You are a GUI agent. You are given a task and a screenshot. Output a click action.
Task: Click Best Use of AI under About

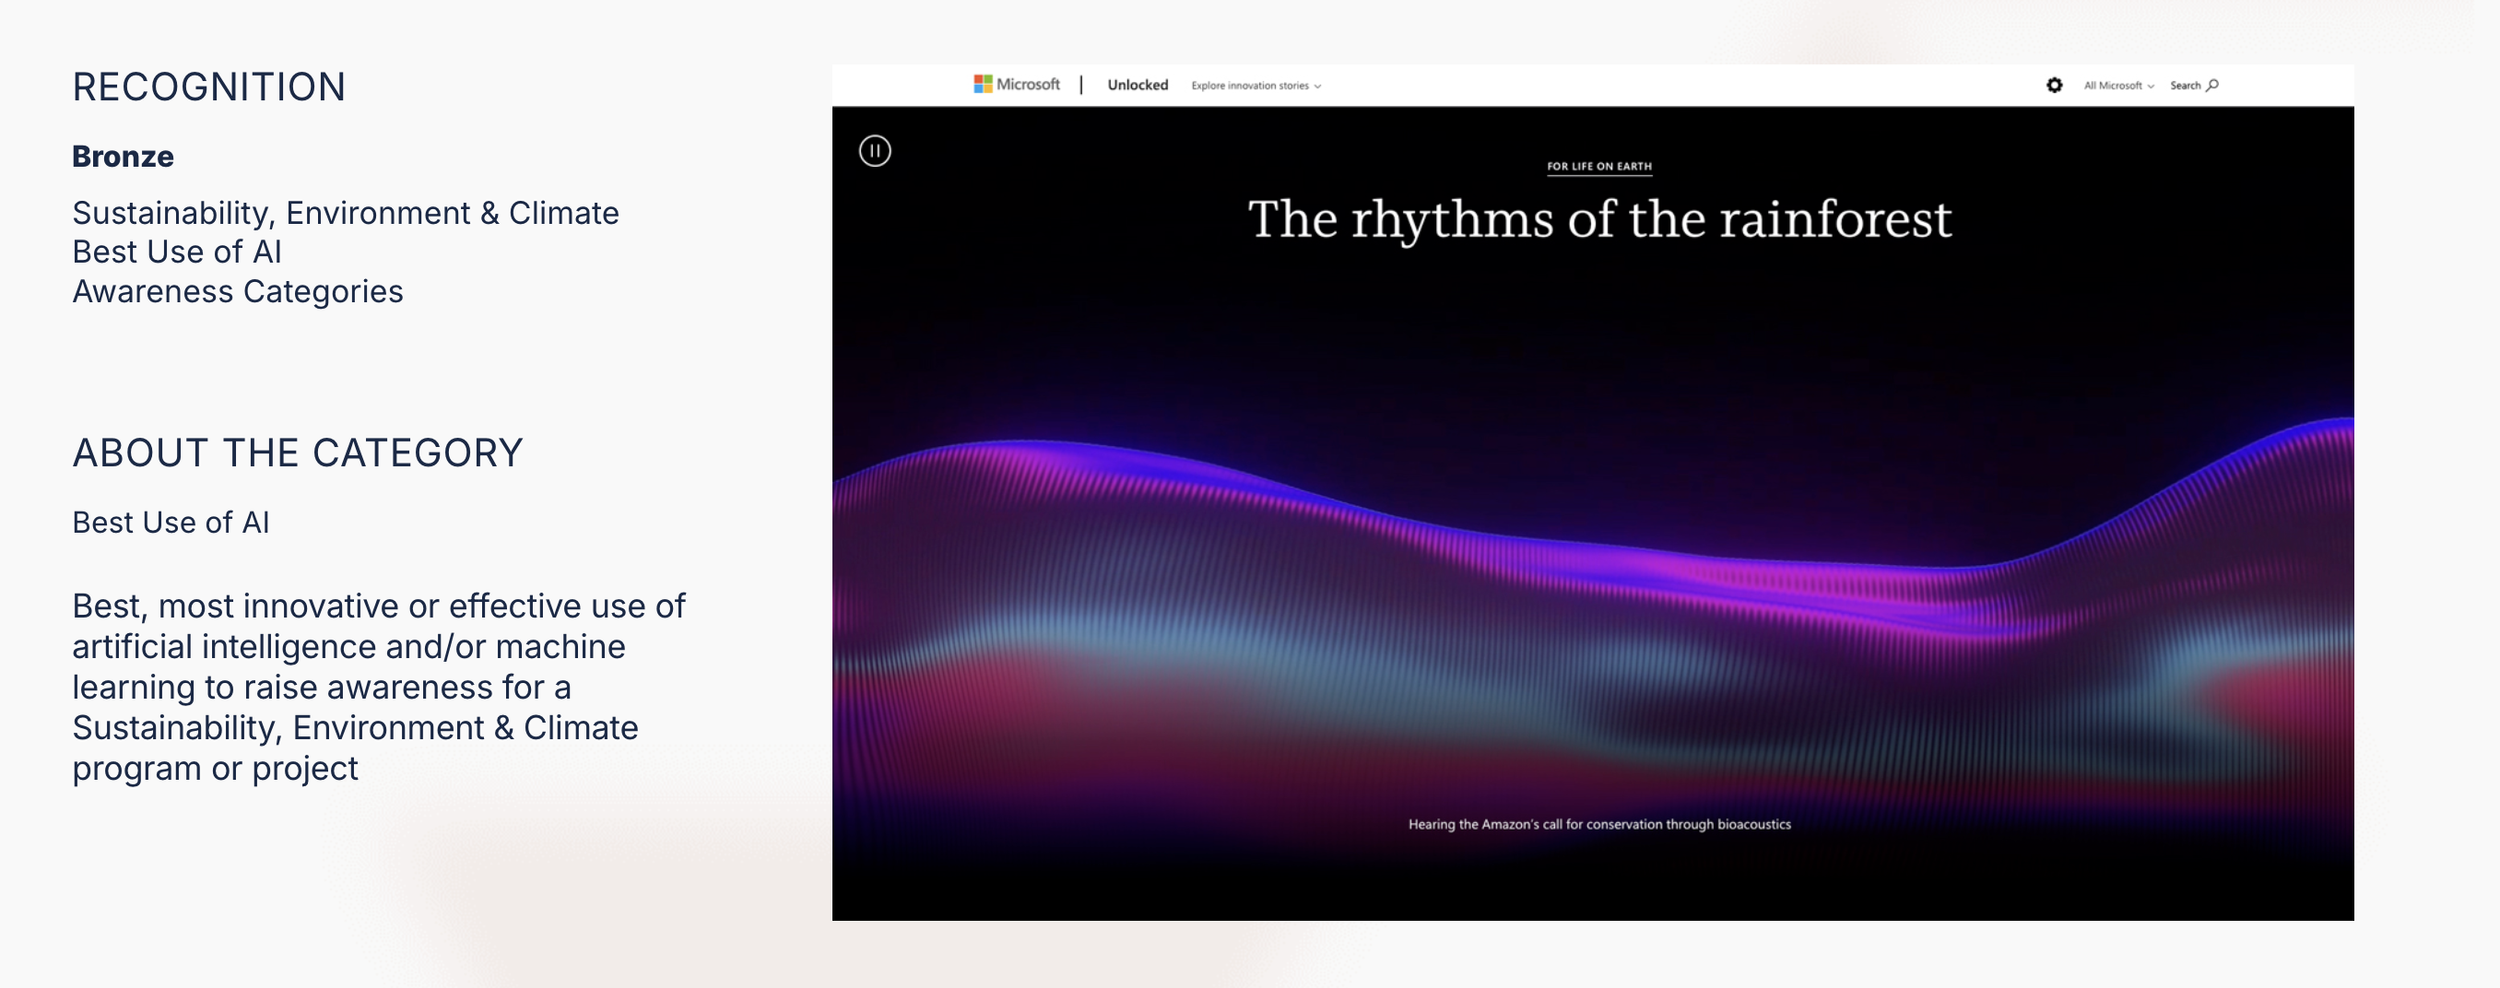171,522
